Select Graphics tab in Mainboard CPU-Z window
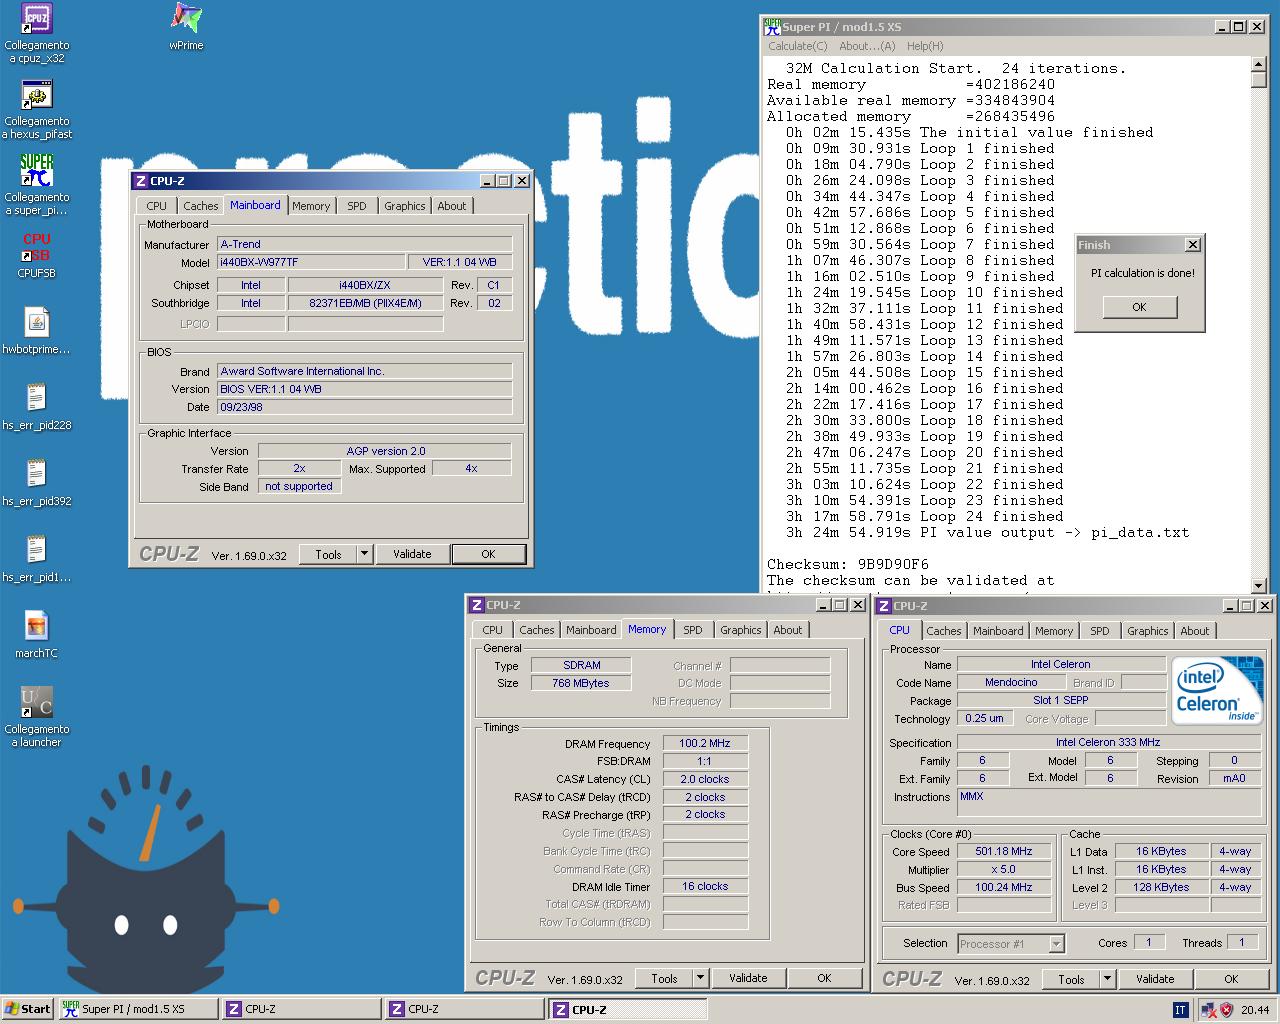1280x1024 pixels. click(x=404, y=206)
